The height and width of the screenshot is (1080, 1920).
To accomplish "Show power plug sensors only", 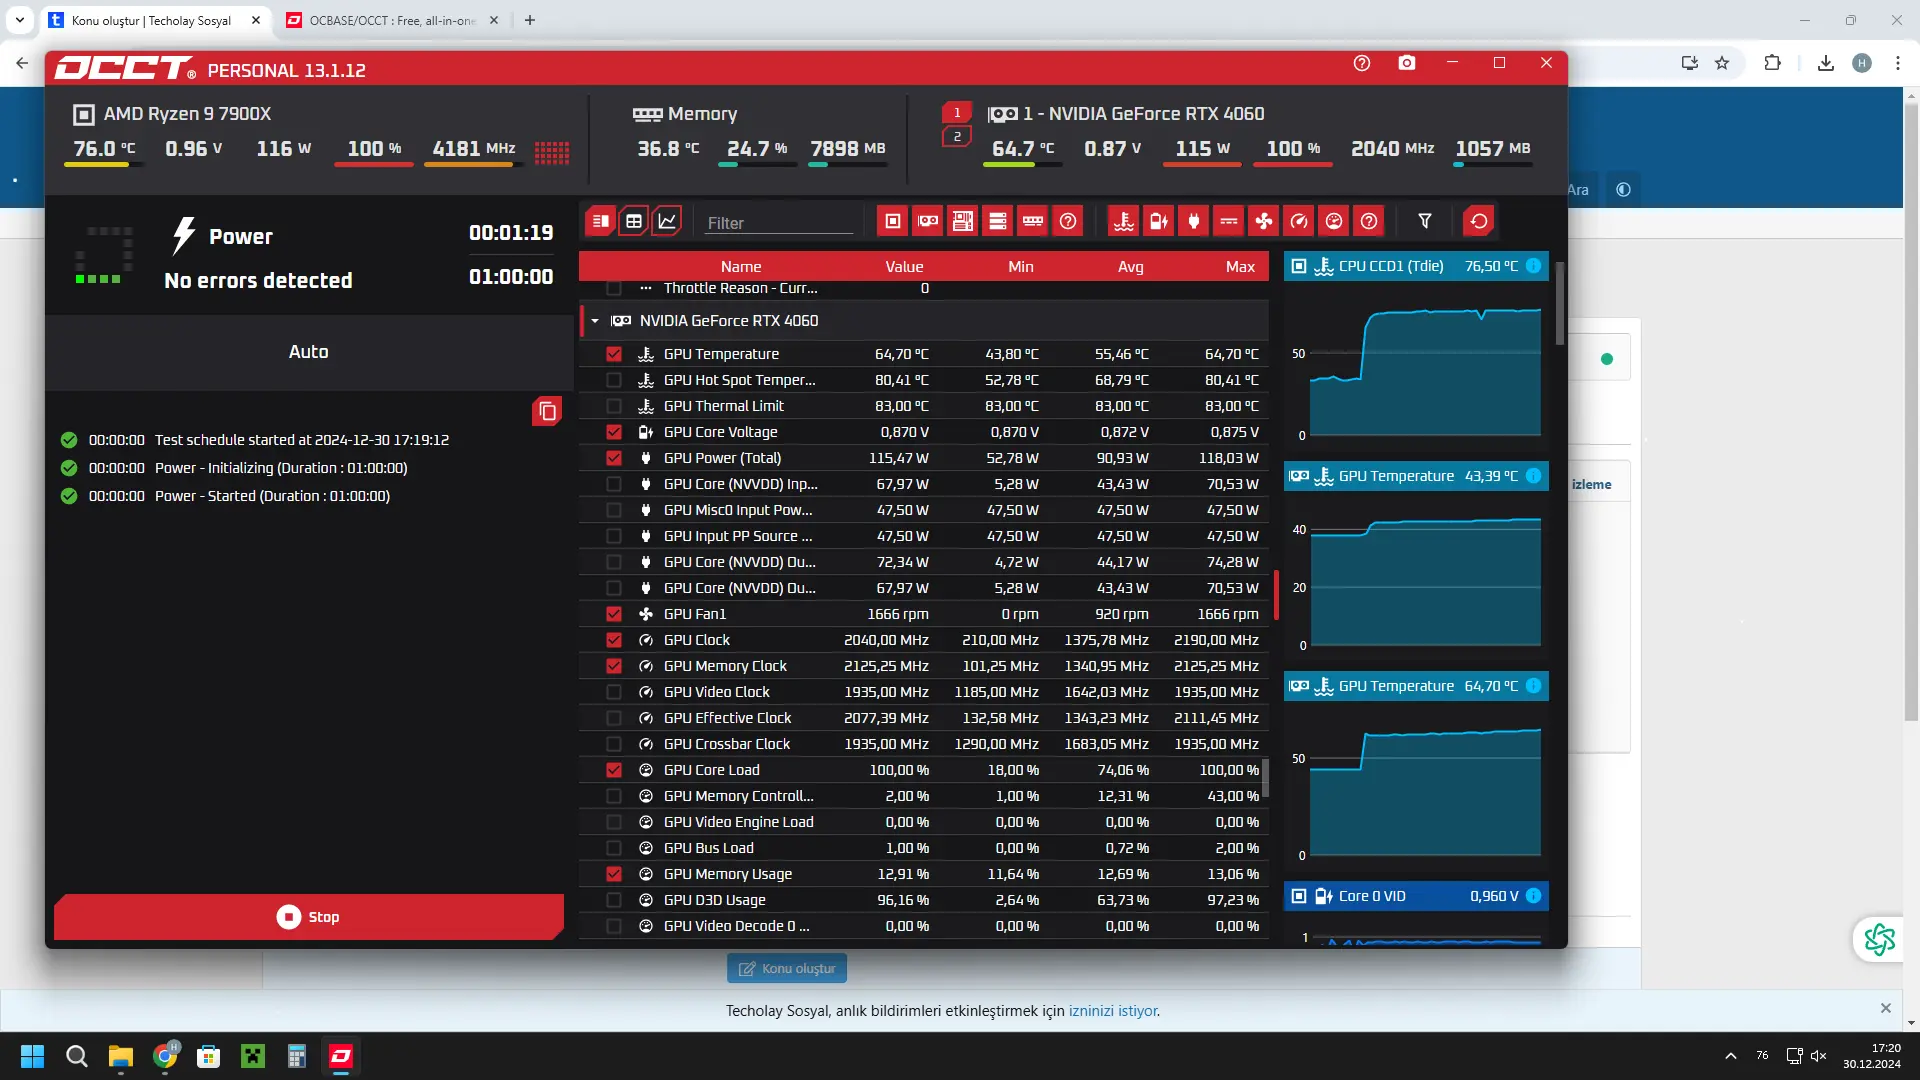I will [x=1194, y=221].
